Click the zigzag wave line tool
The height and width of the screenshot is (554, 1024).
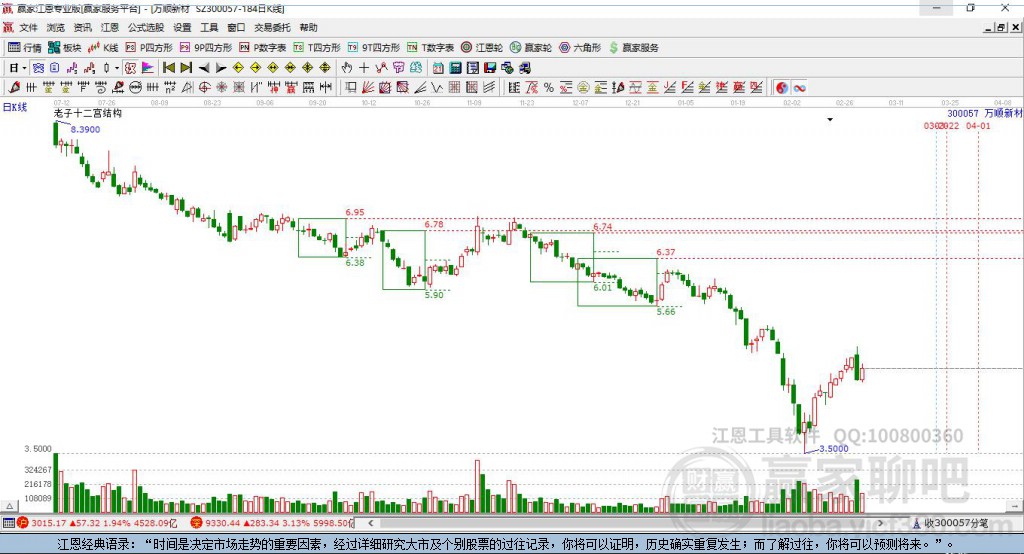pyautogui.click(x=436, y=88)
